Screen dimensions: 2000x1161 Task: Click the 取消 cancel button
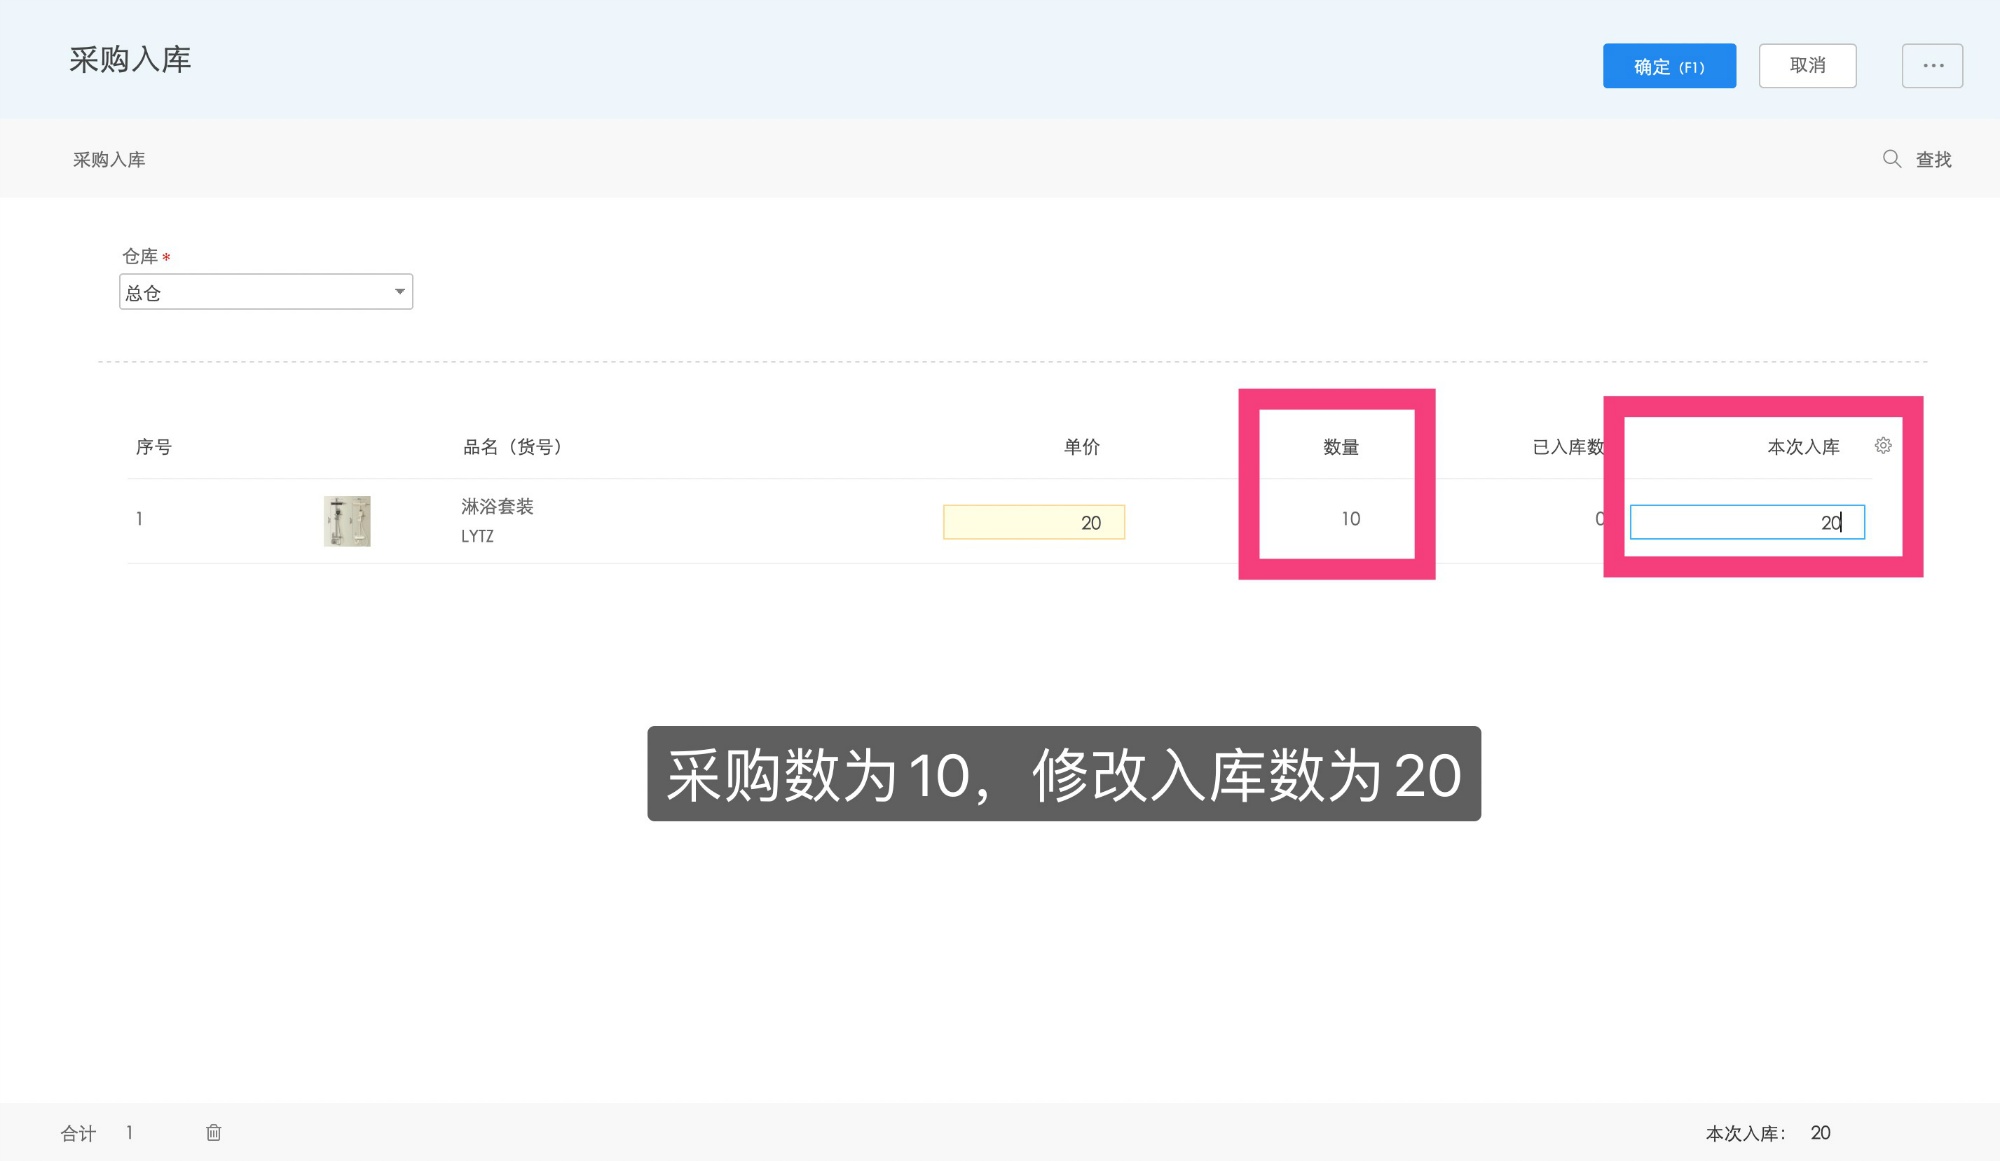click(x=1807, y=65)
